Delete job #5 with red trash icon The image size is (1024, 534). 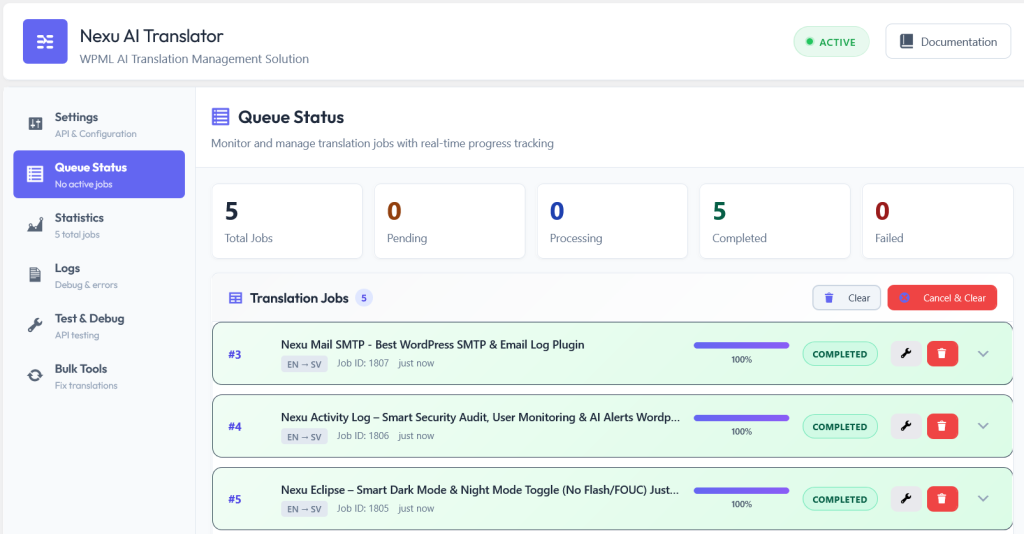pyautogui.click(x=942, y=499)
